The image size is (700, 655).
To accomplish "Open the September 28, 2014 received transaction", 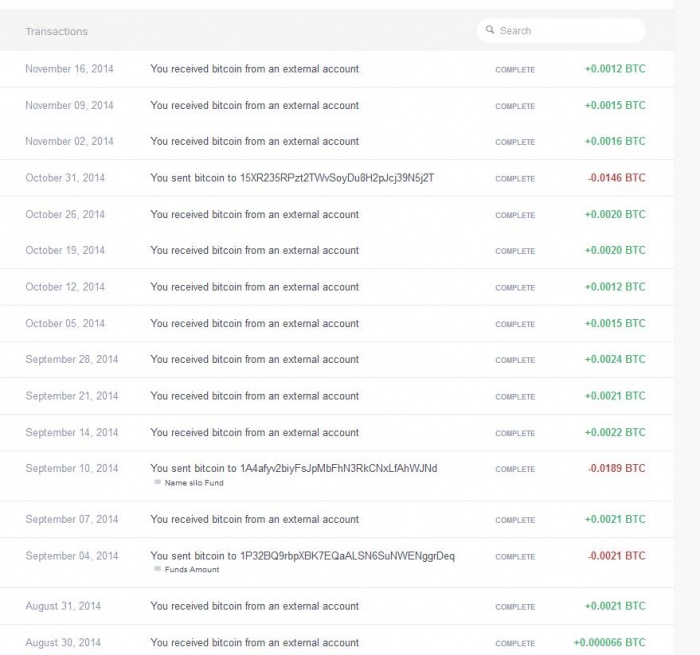I will 254,359.
